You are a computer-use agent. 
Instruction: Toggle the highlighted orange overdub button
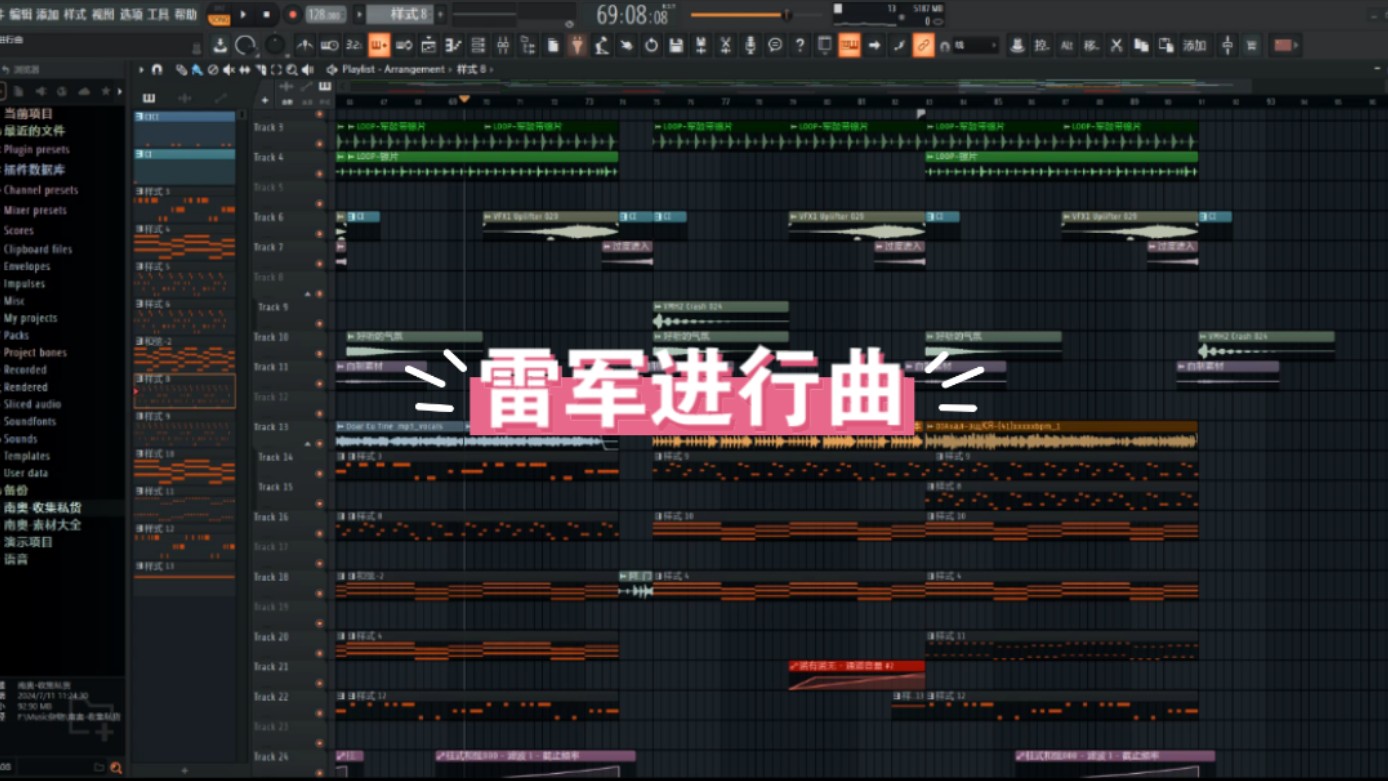click(x=379, y=45)
